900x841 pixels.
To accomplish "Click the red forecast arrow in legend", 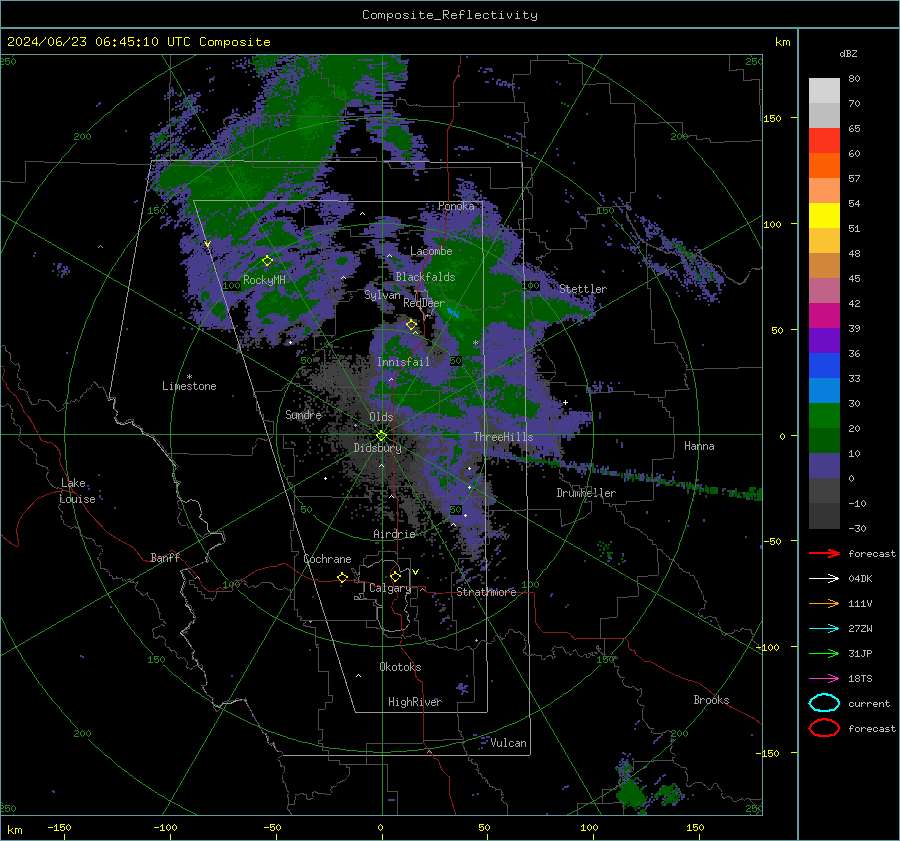I will click(824, 553).
